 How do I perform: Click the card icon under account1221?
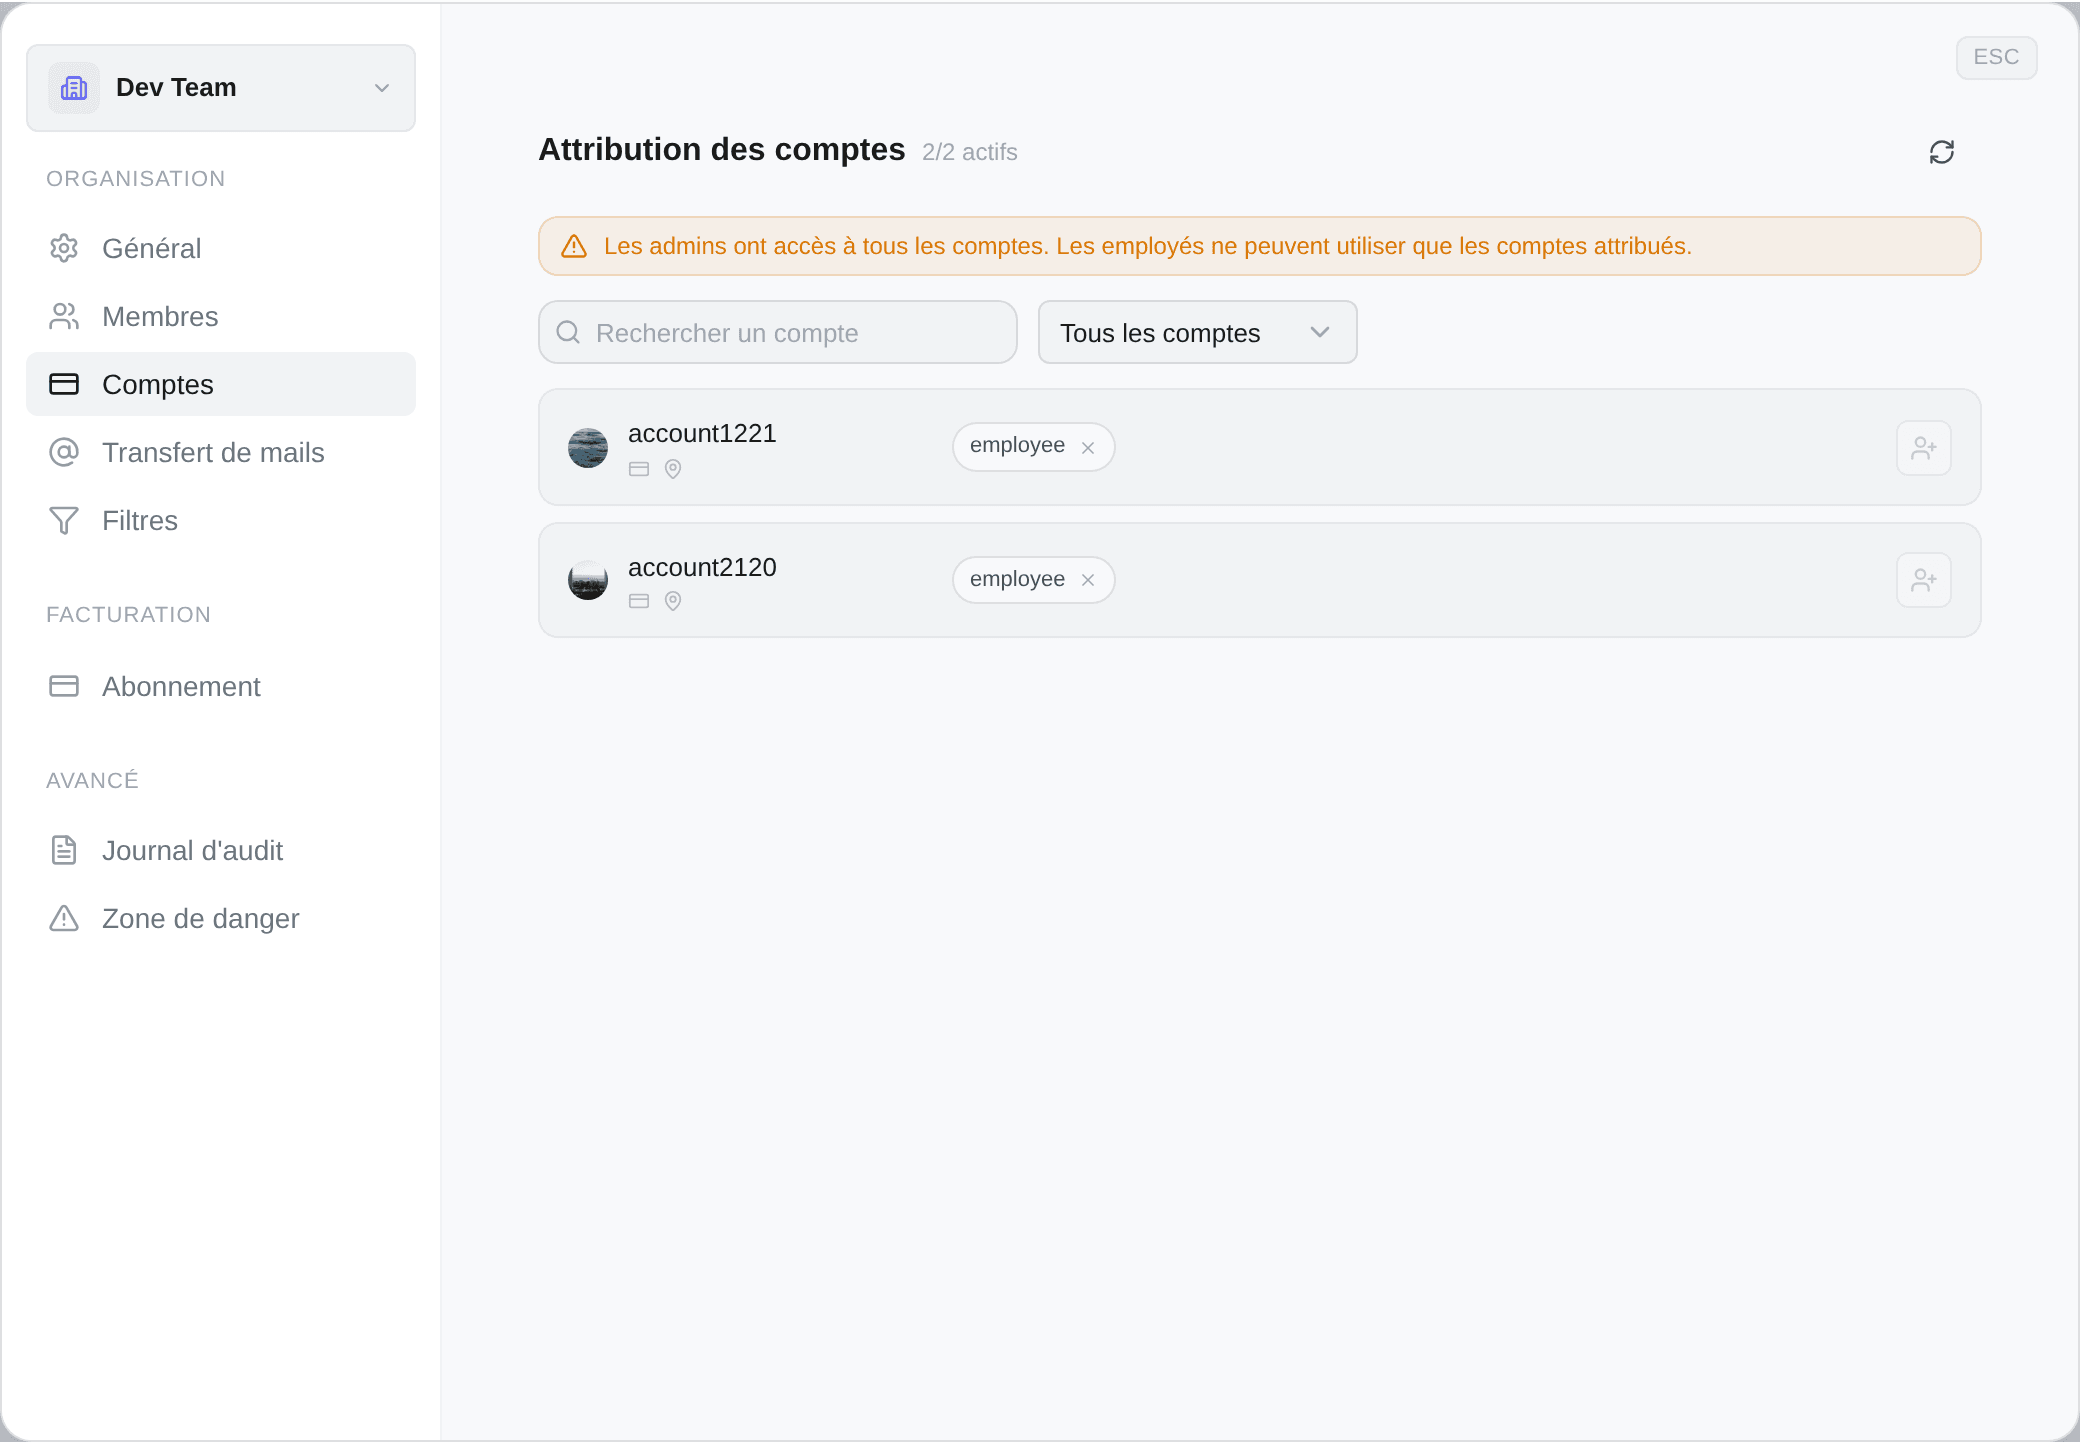tap(639, 469)
